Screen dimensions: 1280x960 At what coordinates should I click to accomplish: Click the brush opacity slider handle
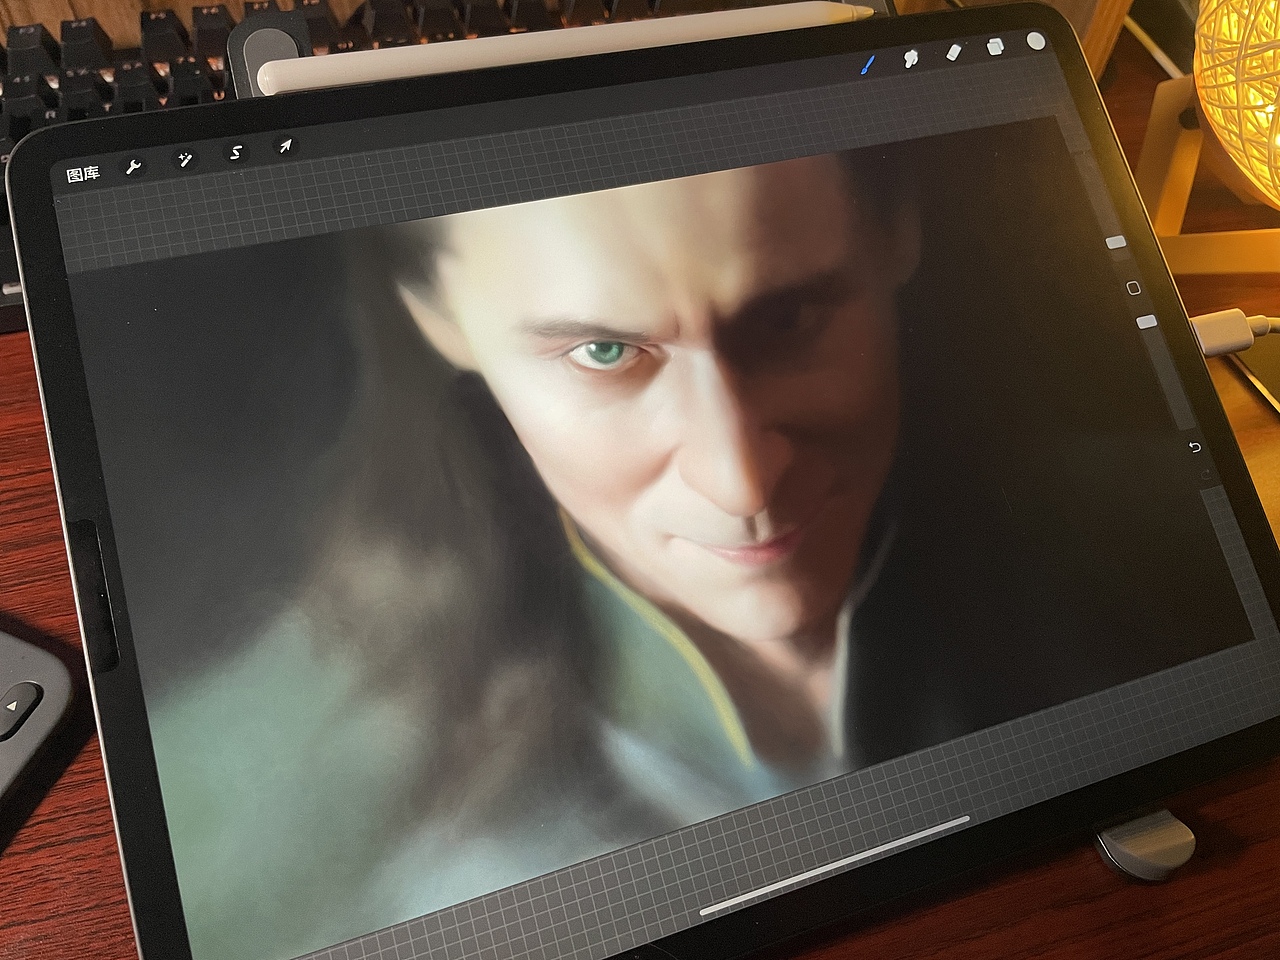(1147, 322)
